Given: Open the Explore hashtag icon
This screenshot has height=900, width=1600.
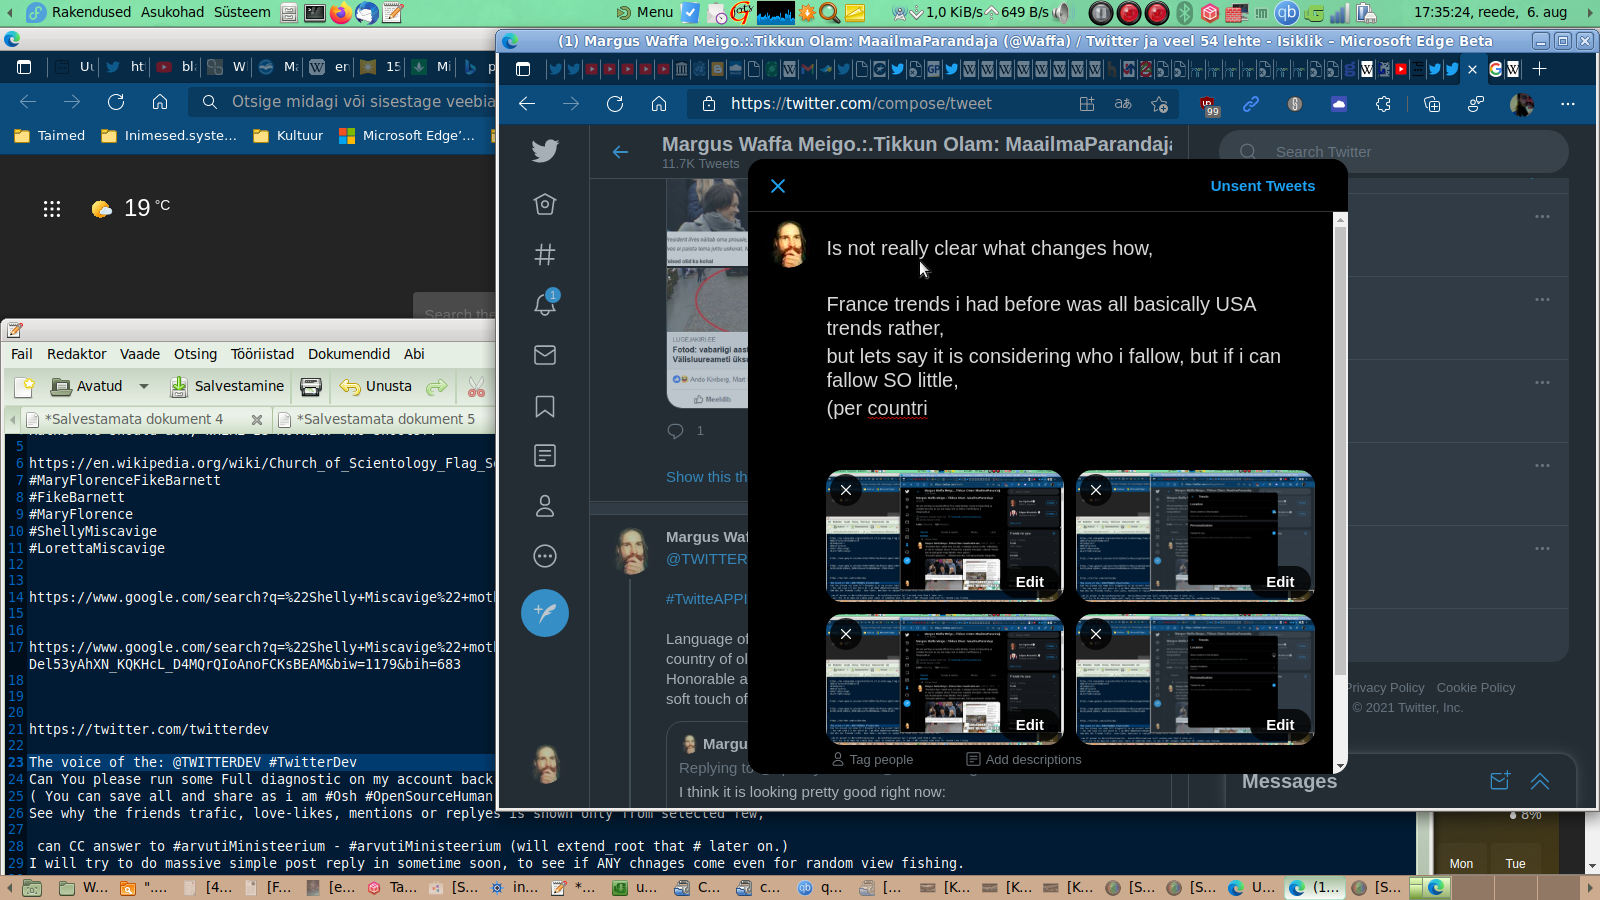Looking at the screenshot, I should 545,255.
